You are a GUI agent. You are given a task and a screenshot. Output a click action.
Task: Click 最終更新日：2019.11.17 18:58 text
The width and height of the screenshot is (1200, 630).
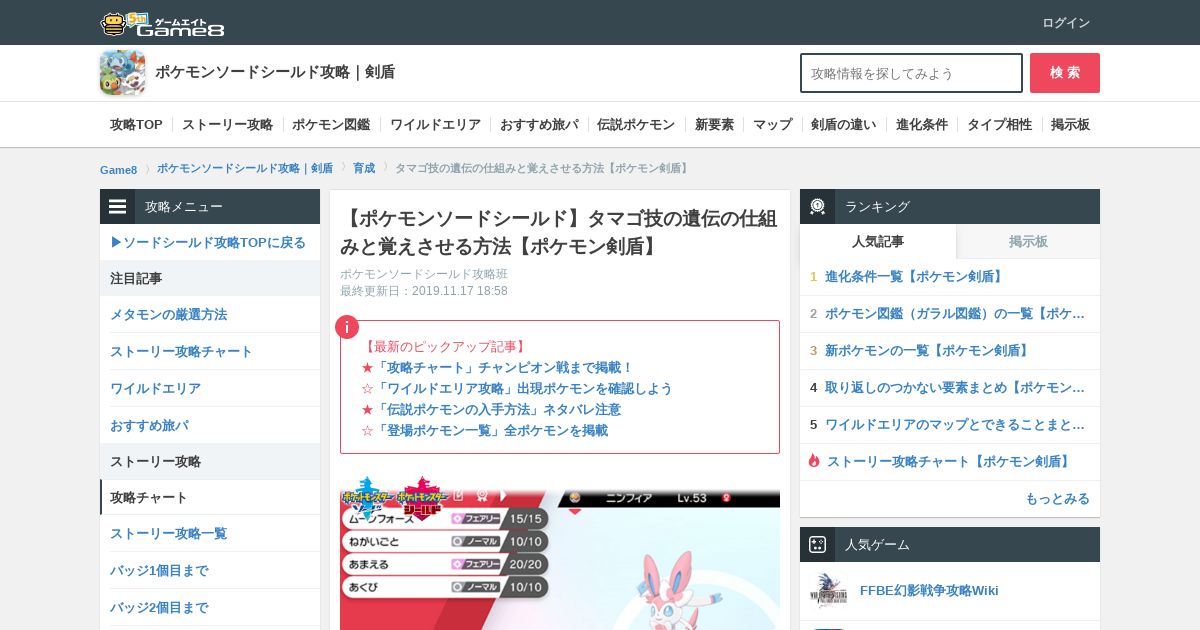point(424,291)
